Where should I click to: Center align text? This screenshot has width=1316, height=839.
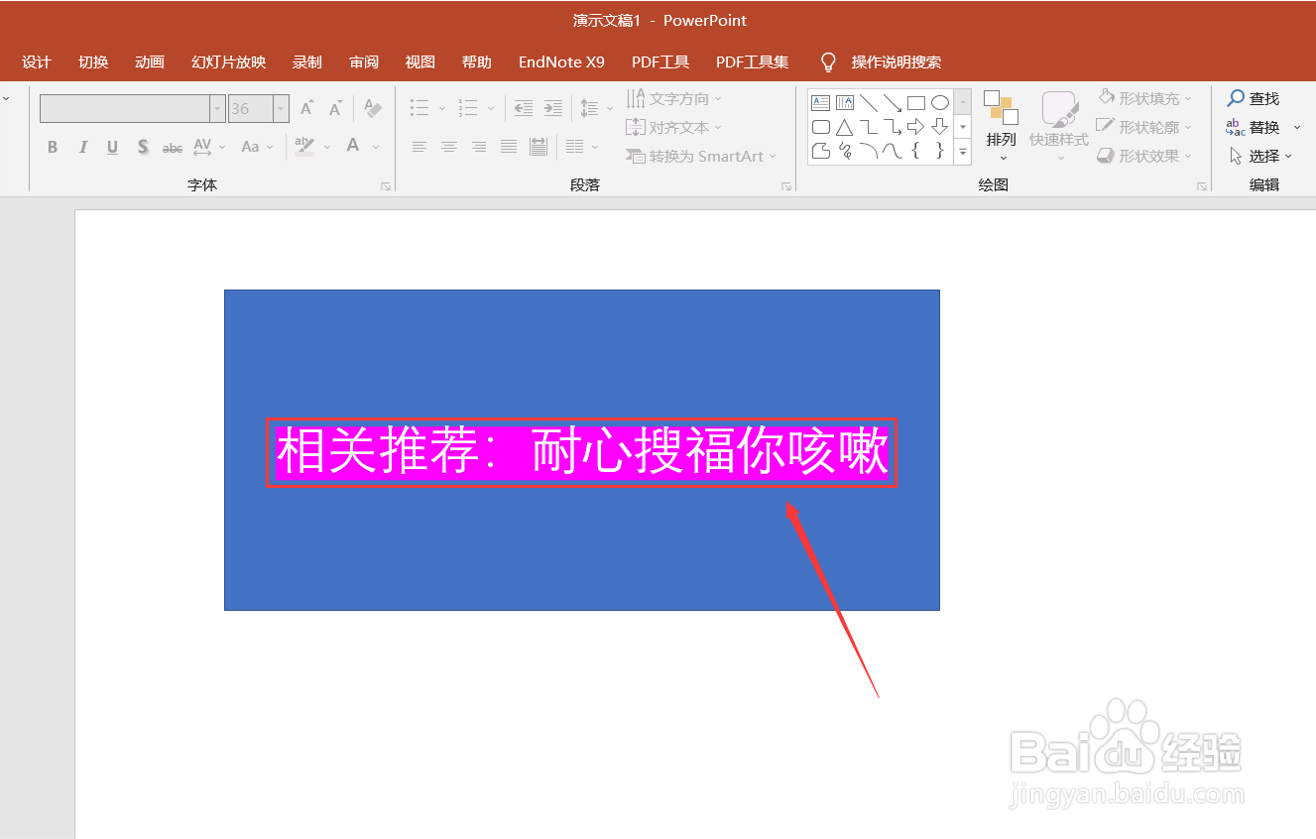tap(450, 147)
